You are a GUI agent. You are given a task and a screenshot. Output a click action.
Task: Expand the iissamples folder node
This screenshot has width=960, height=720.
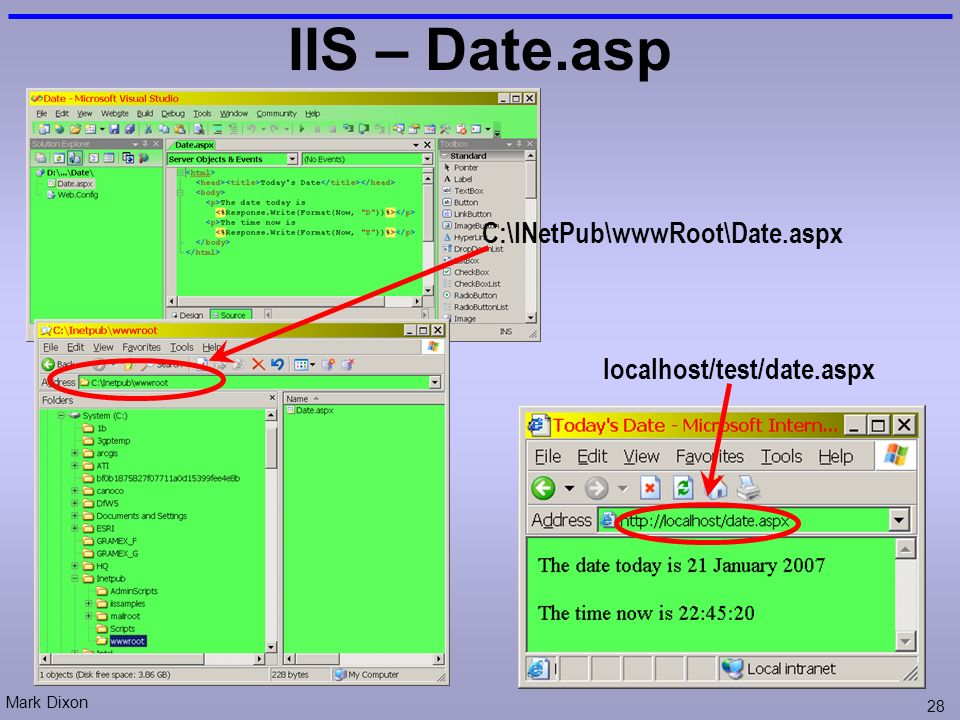(x=88, y=604)
